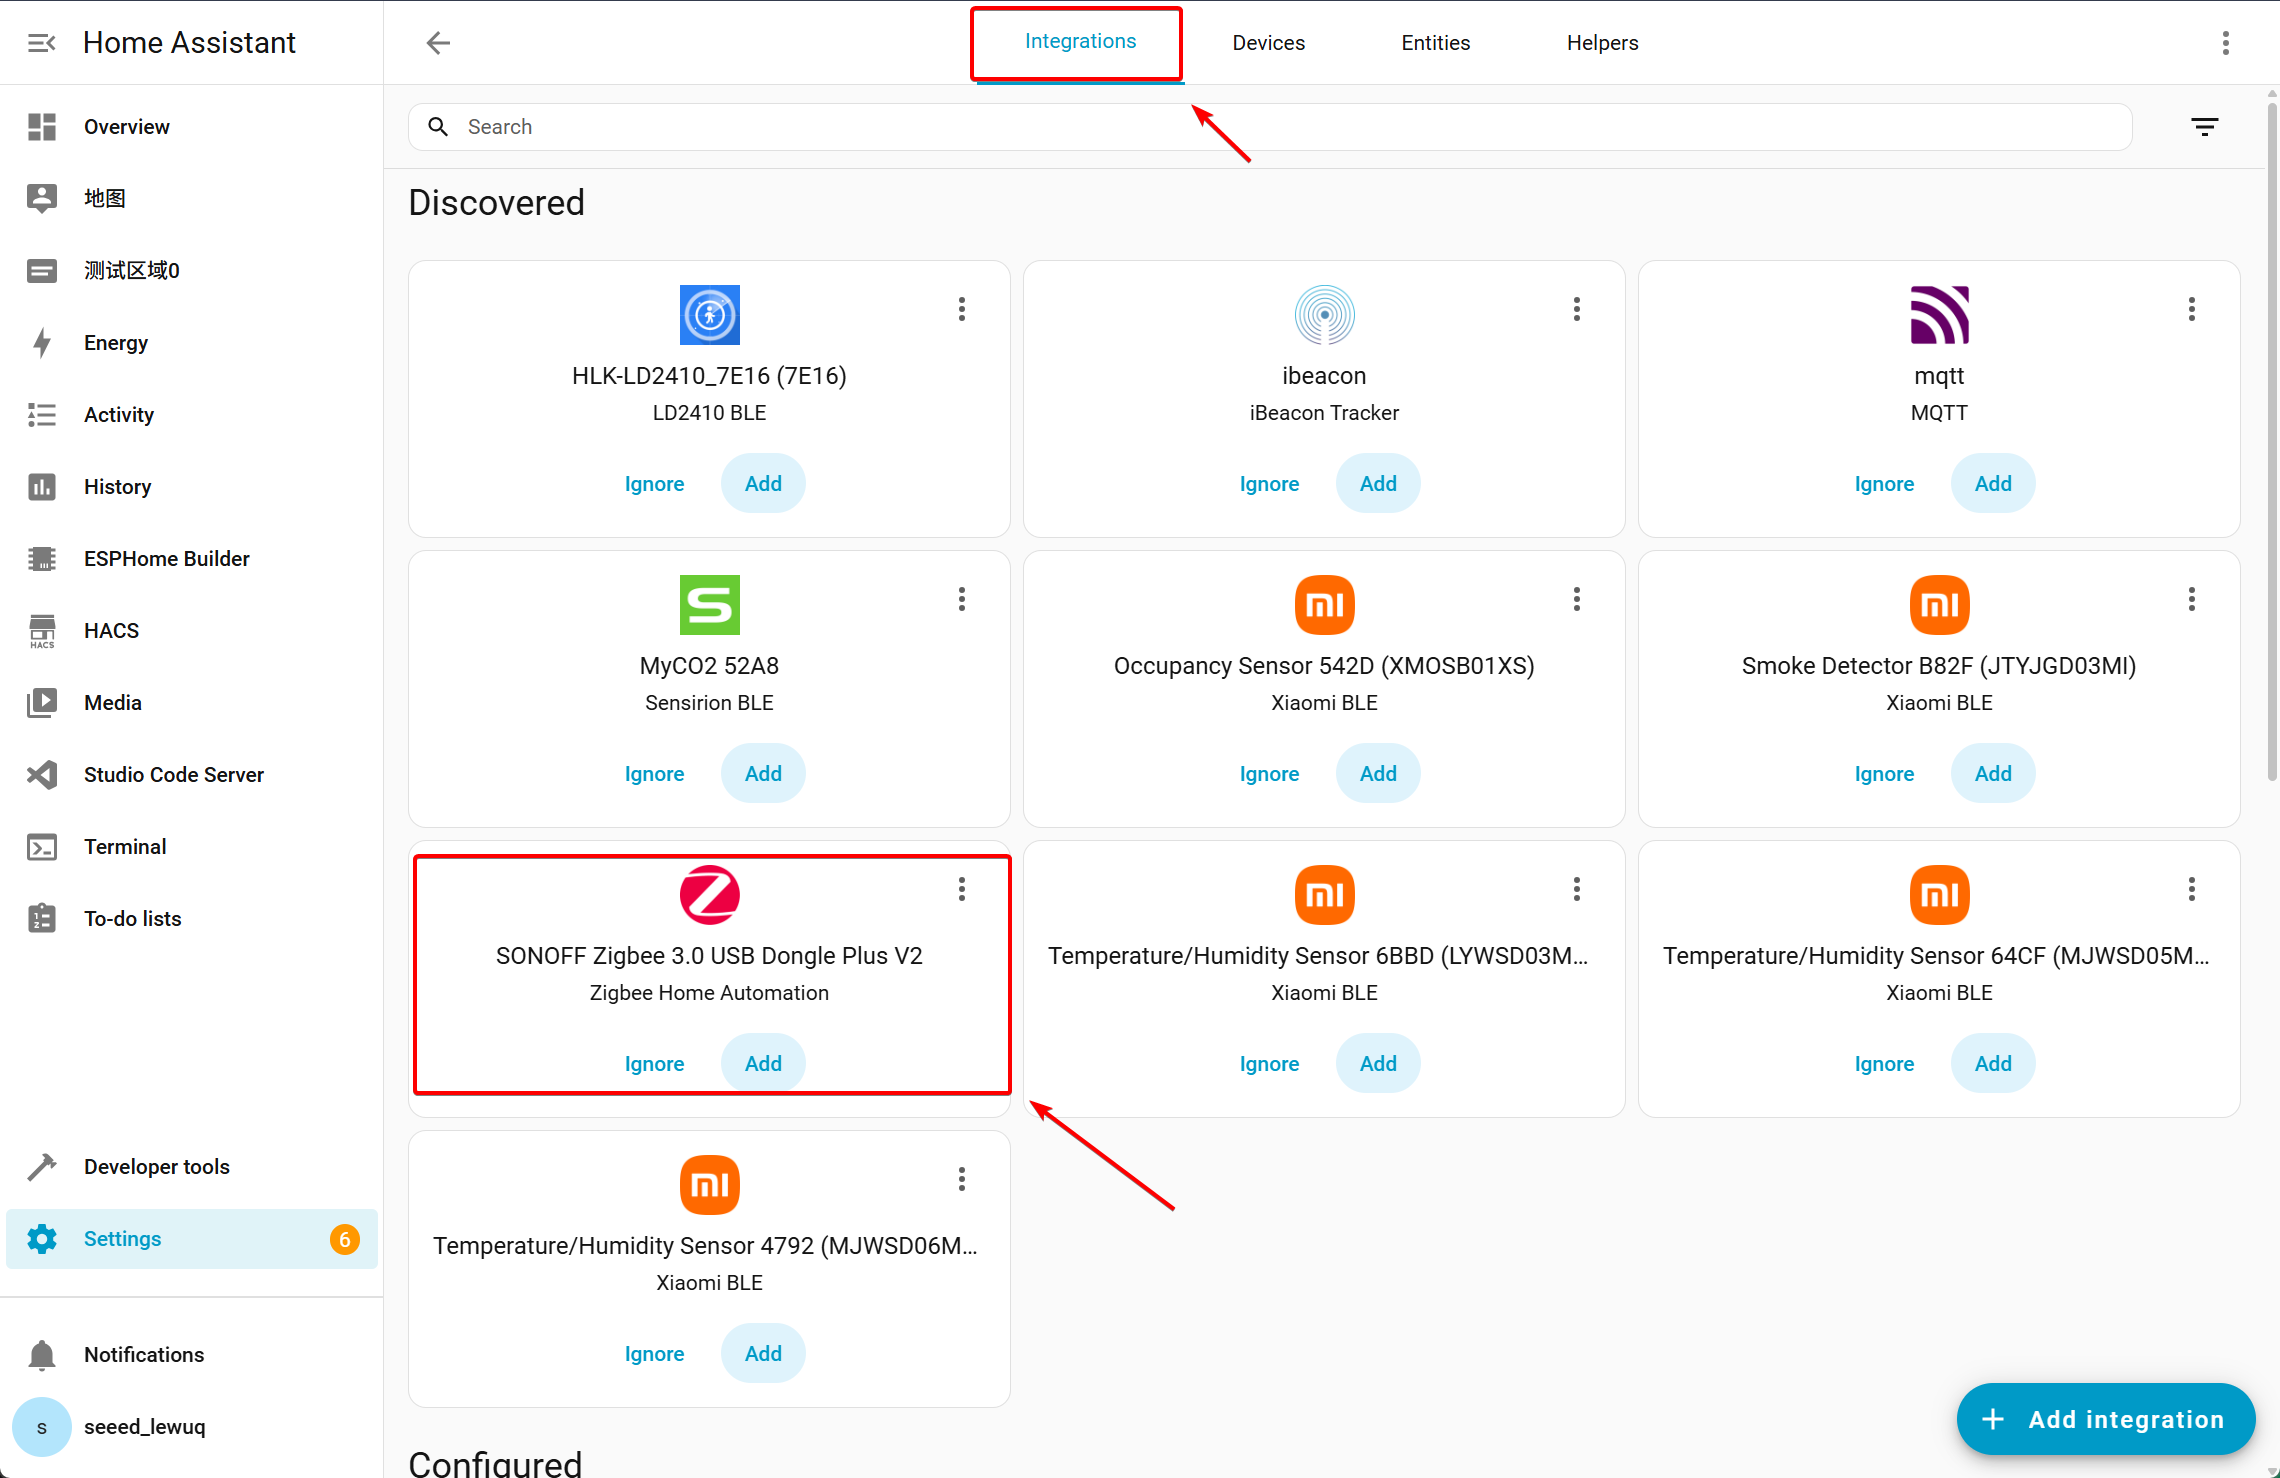Screen dimensions: 2280x1478
Task: Add the SONOFF Zigbee dongle
Action: [x=763, y=1063]
